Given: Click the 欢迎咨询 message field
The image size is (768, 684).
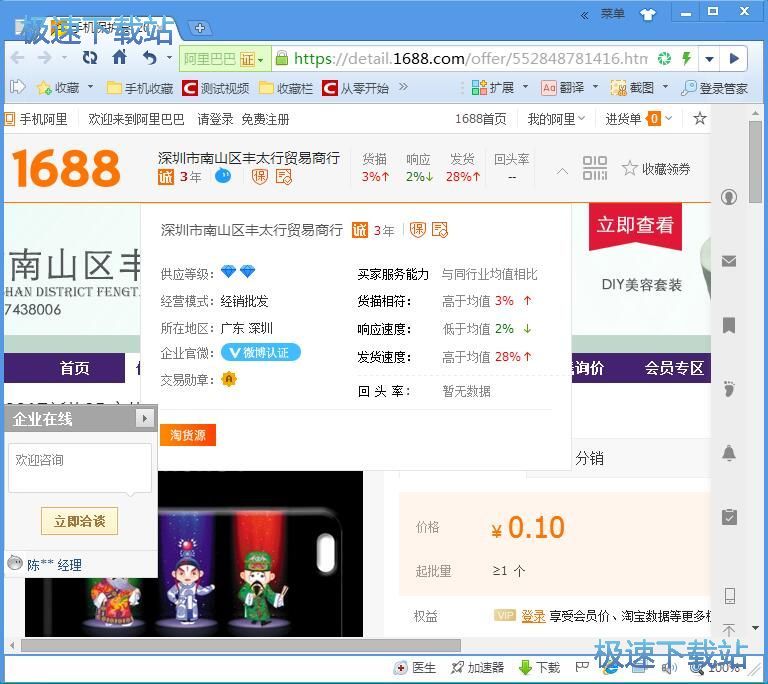Looking at the screenshot, I should [x=79, y=467].
